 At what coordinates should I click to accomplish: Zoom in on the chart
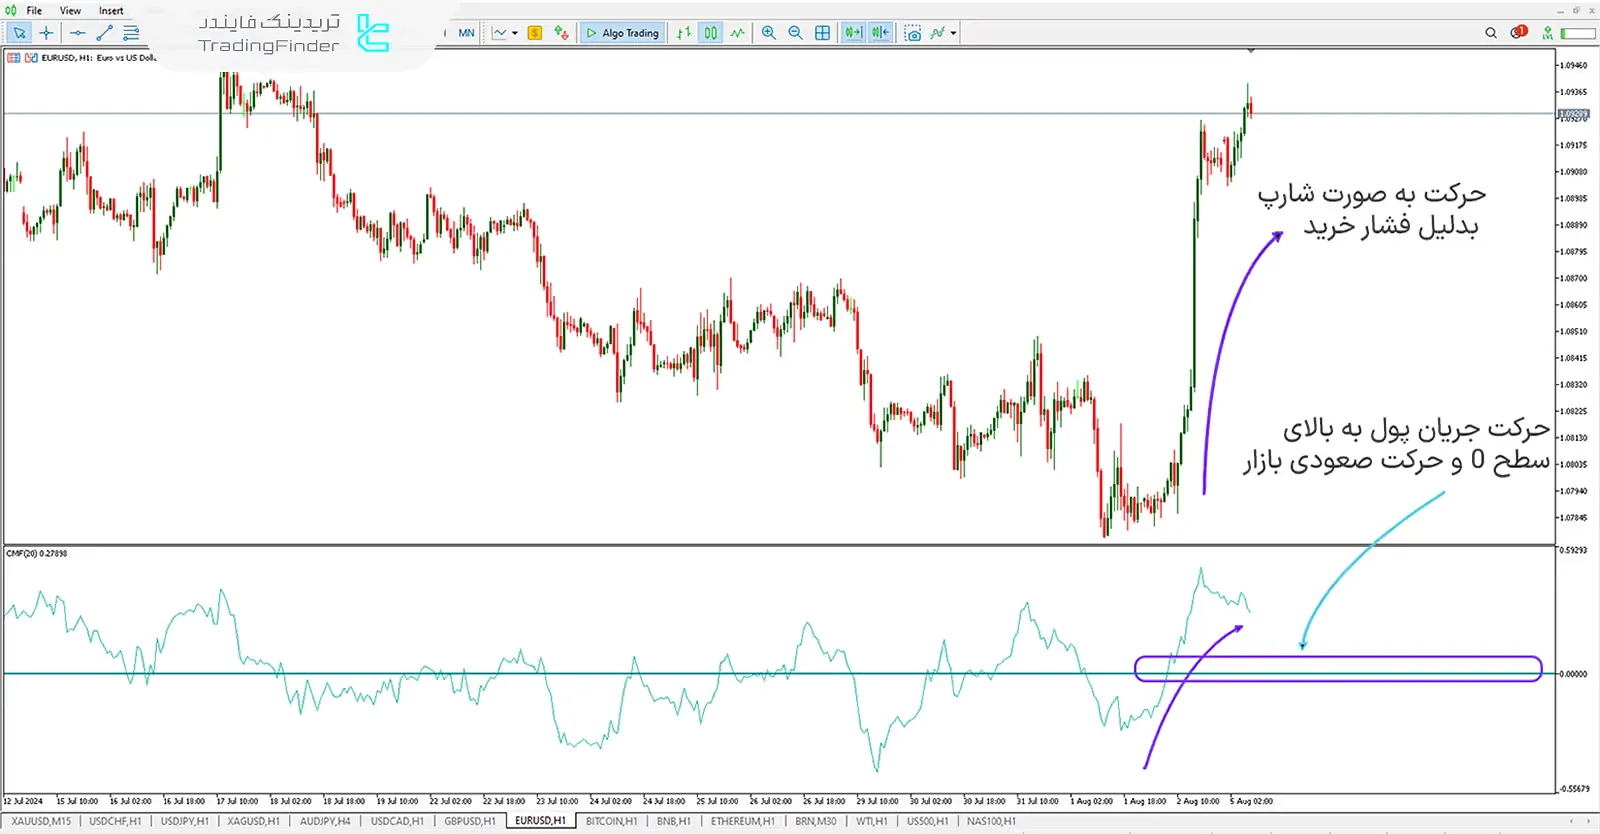coord(768,33)
